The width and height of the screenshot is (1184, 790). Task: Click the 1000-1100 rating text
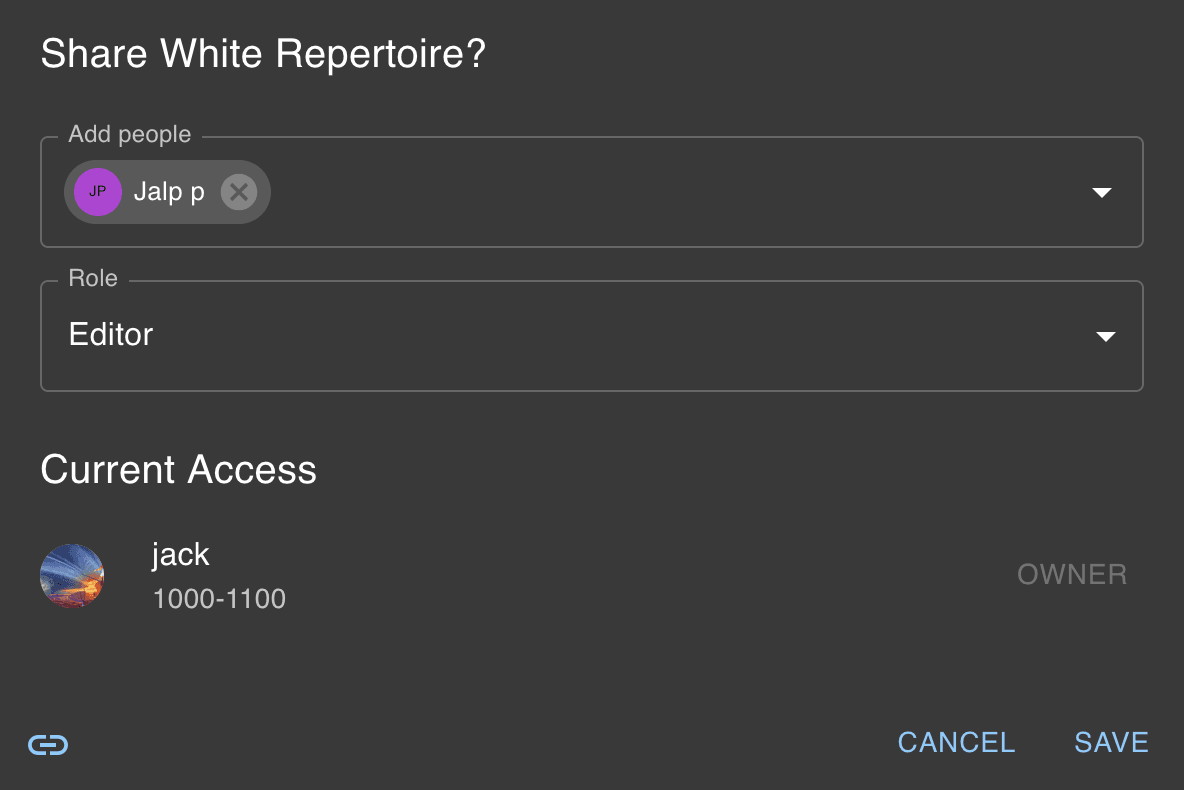click(219, 599)
